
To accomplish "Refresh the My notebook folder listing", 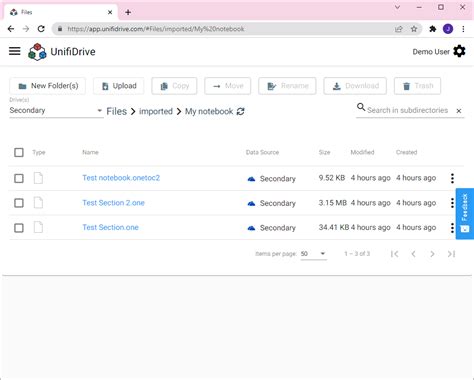I will (x=240, y=111).
